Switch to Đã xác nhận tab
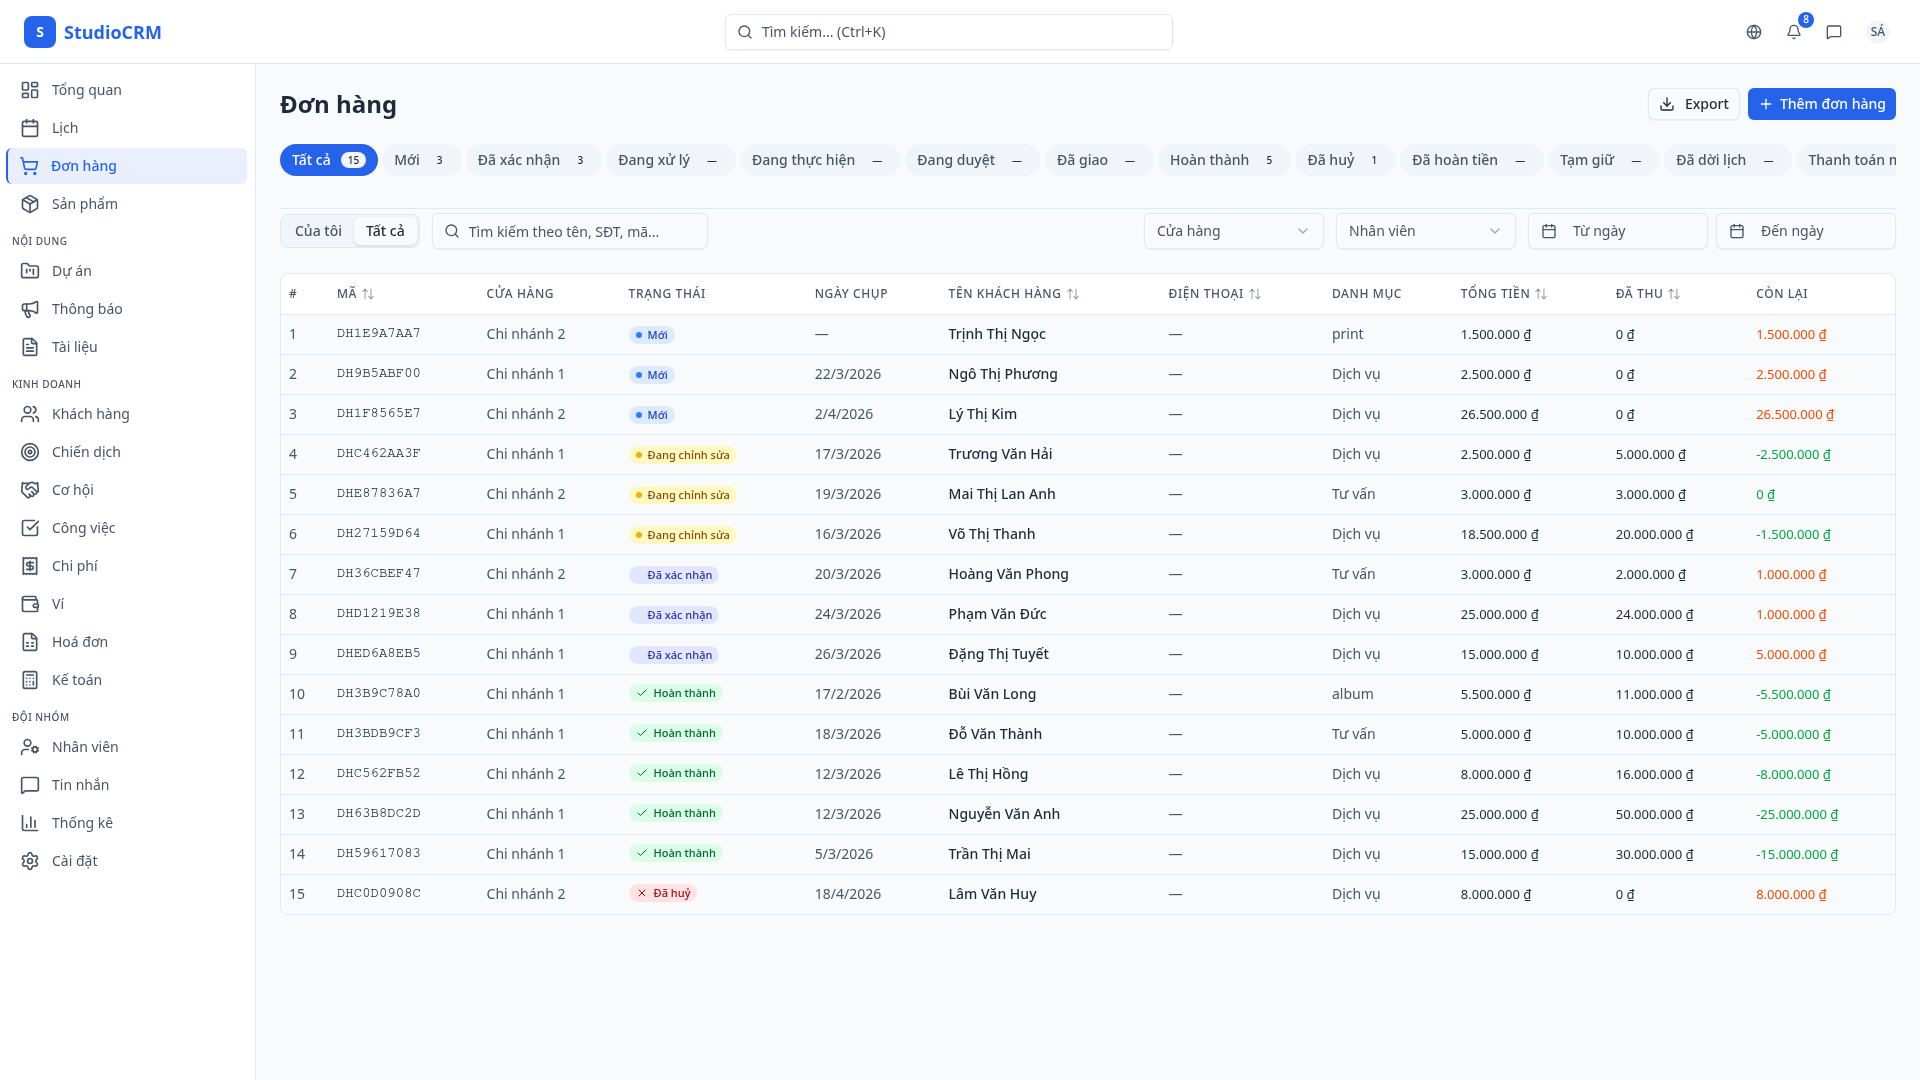The width and height of the screenshot is (1920, 1080). coord(531,160)
